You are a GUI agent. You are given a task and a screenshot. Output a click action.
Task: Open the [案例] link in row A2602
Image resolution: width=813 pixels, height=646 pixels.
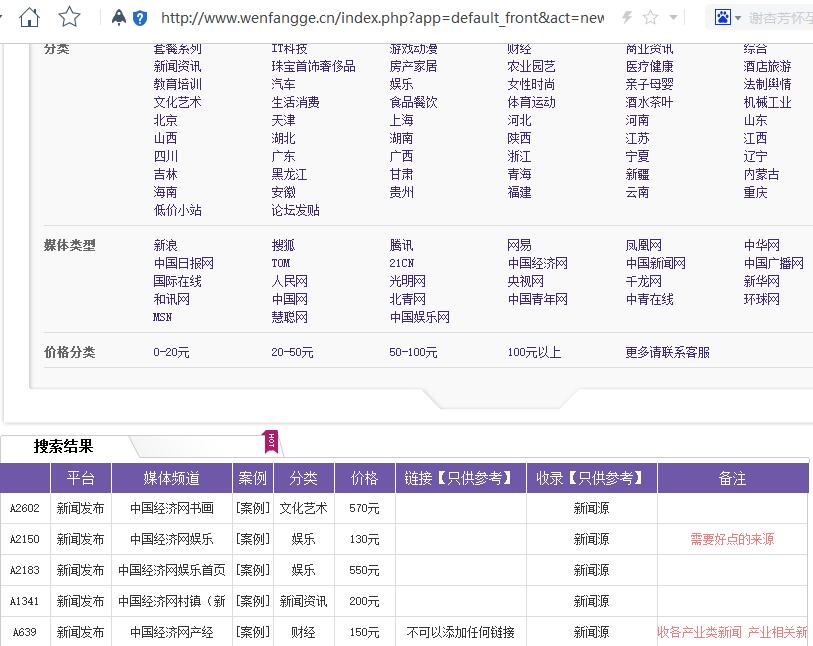pos(253,508)
